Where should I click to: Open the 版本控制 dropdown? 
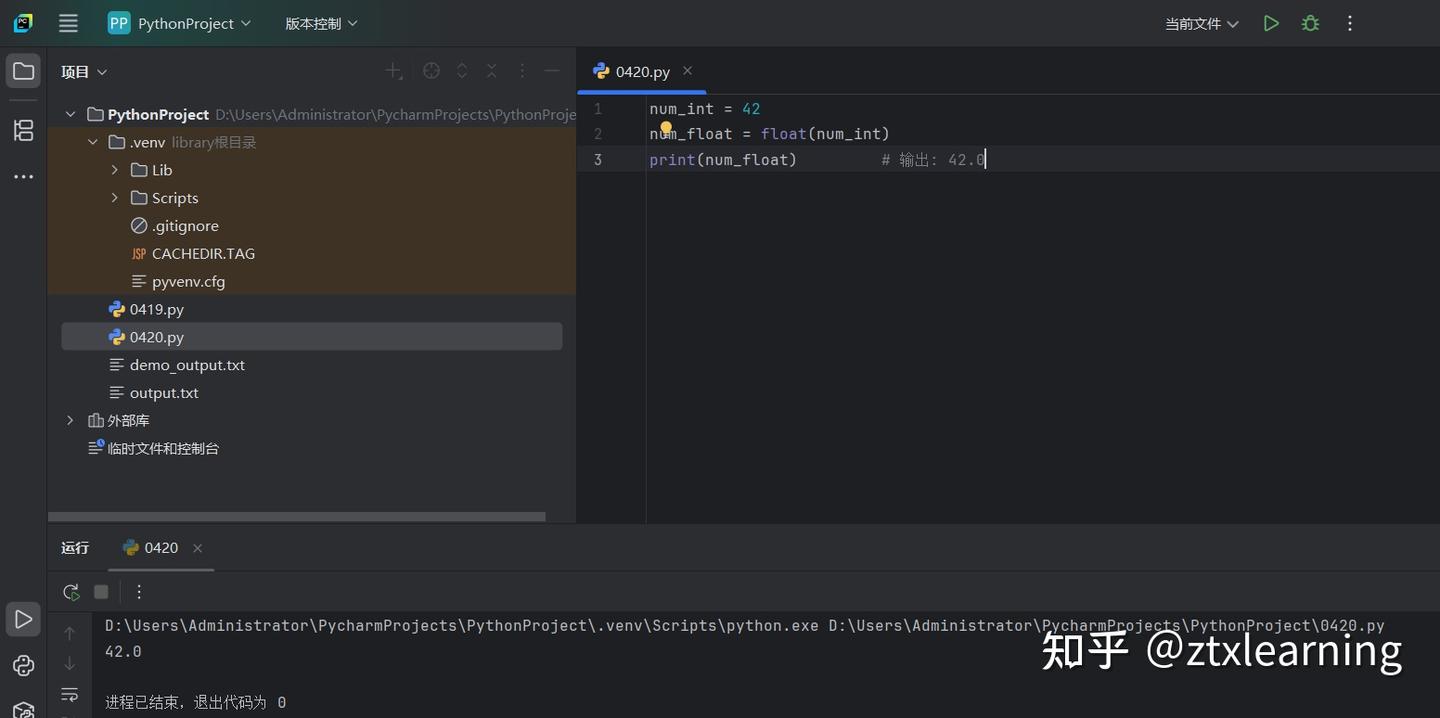[321, 23]
